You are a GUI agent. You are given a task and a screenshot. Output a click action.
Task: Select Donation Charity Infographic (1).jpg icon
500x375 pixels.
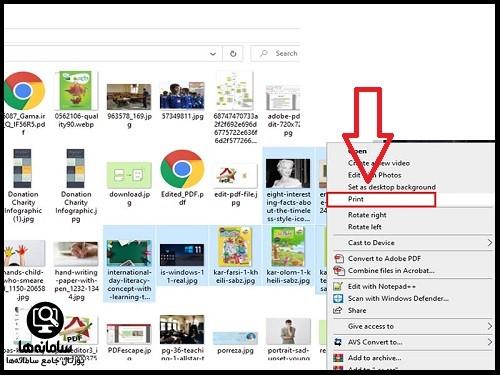click(x=22, y=168)
